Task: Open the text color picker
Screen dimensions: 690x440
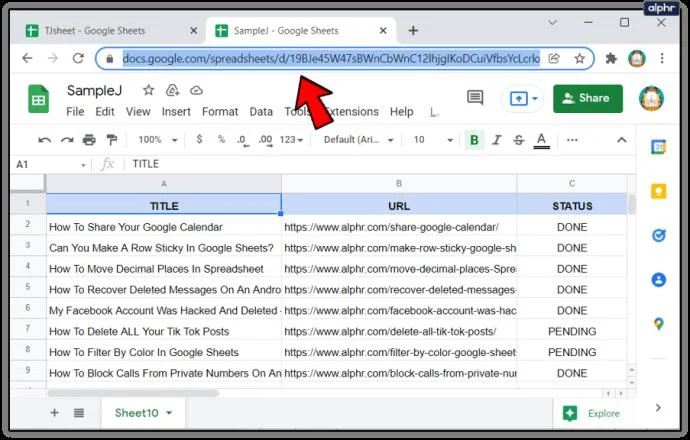Action: tap(541, 140)
